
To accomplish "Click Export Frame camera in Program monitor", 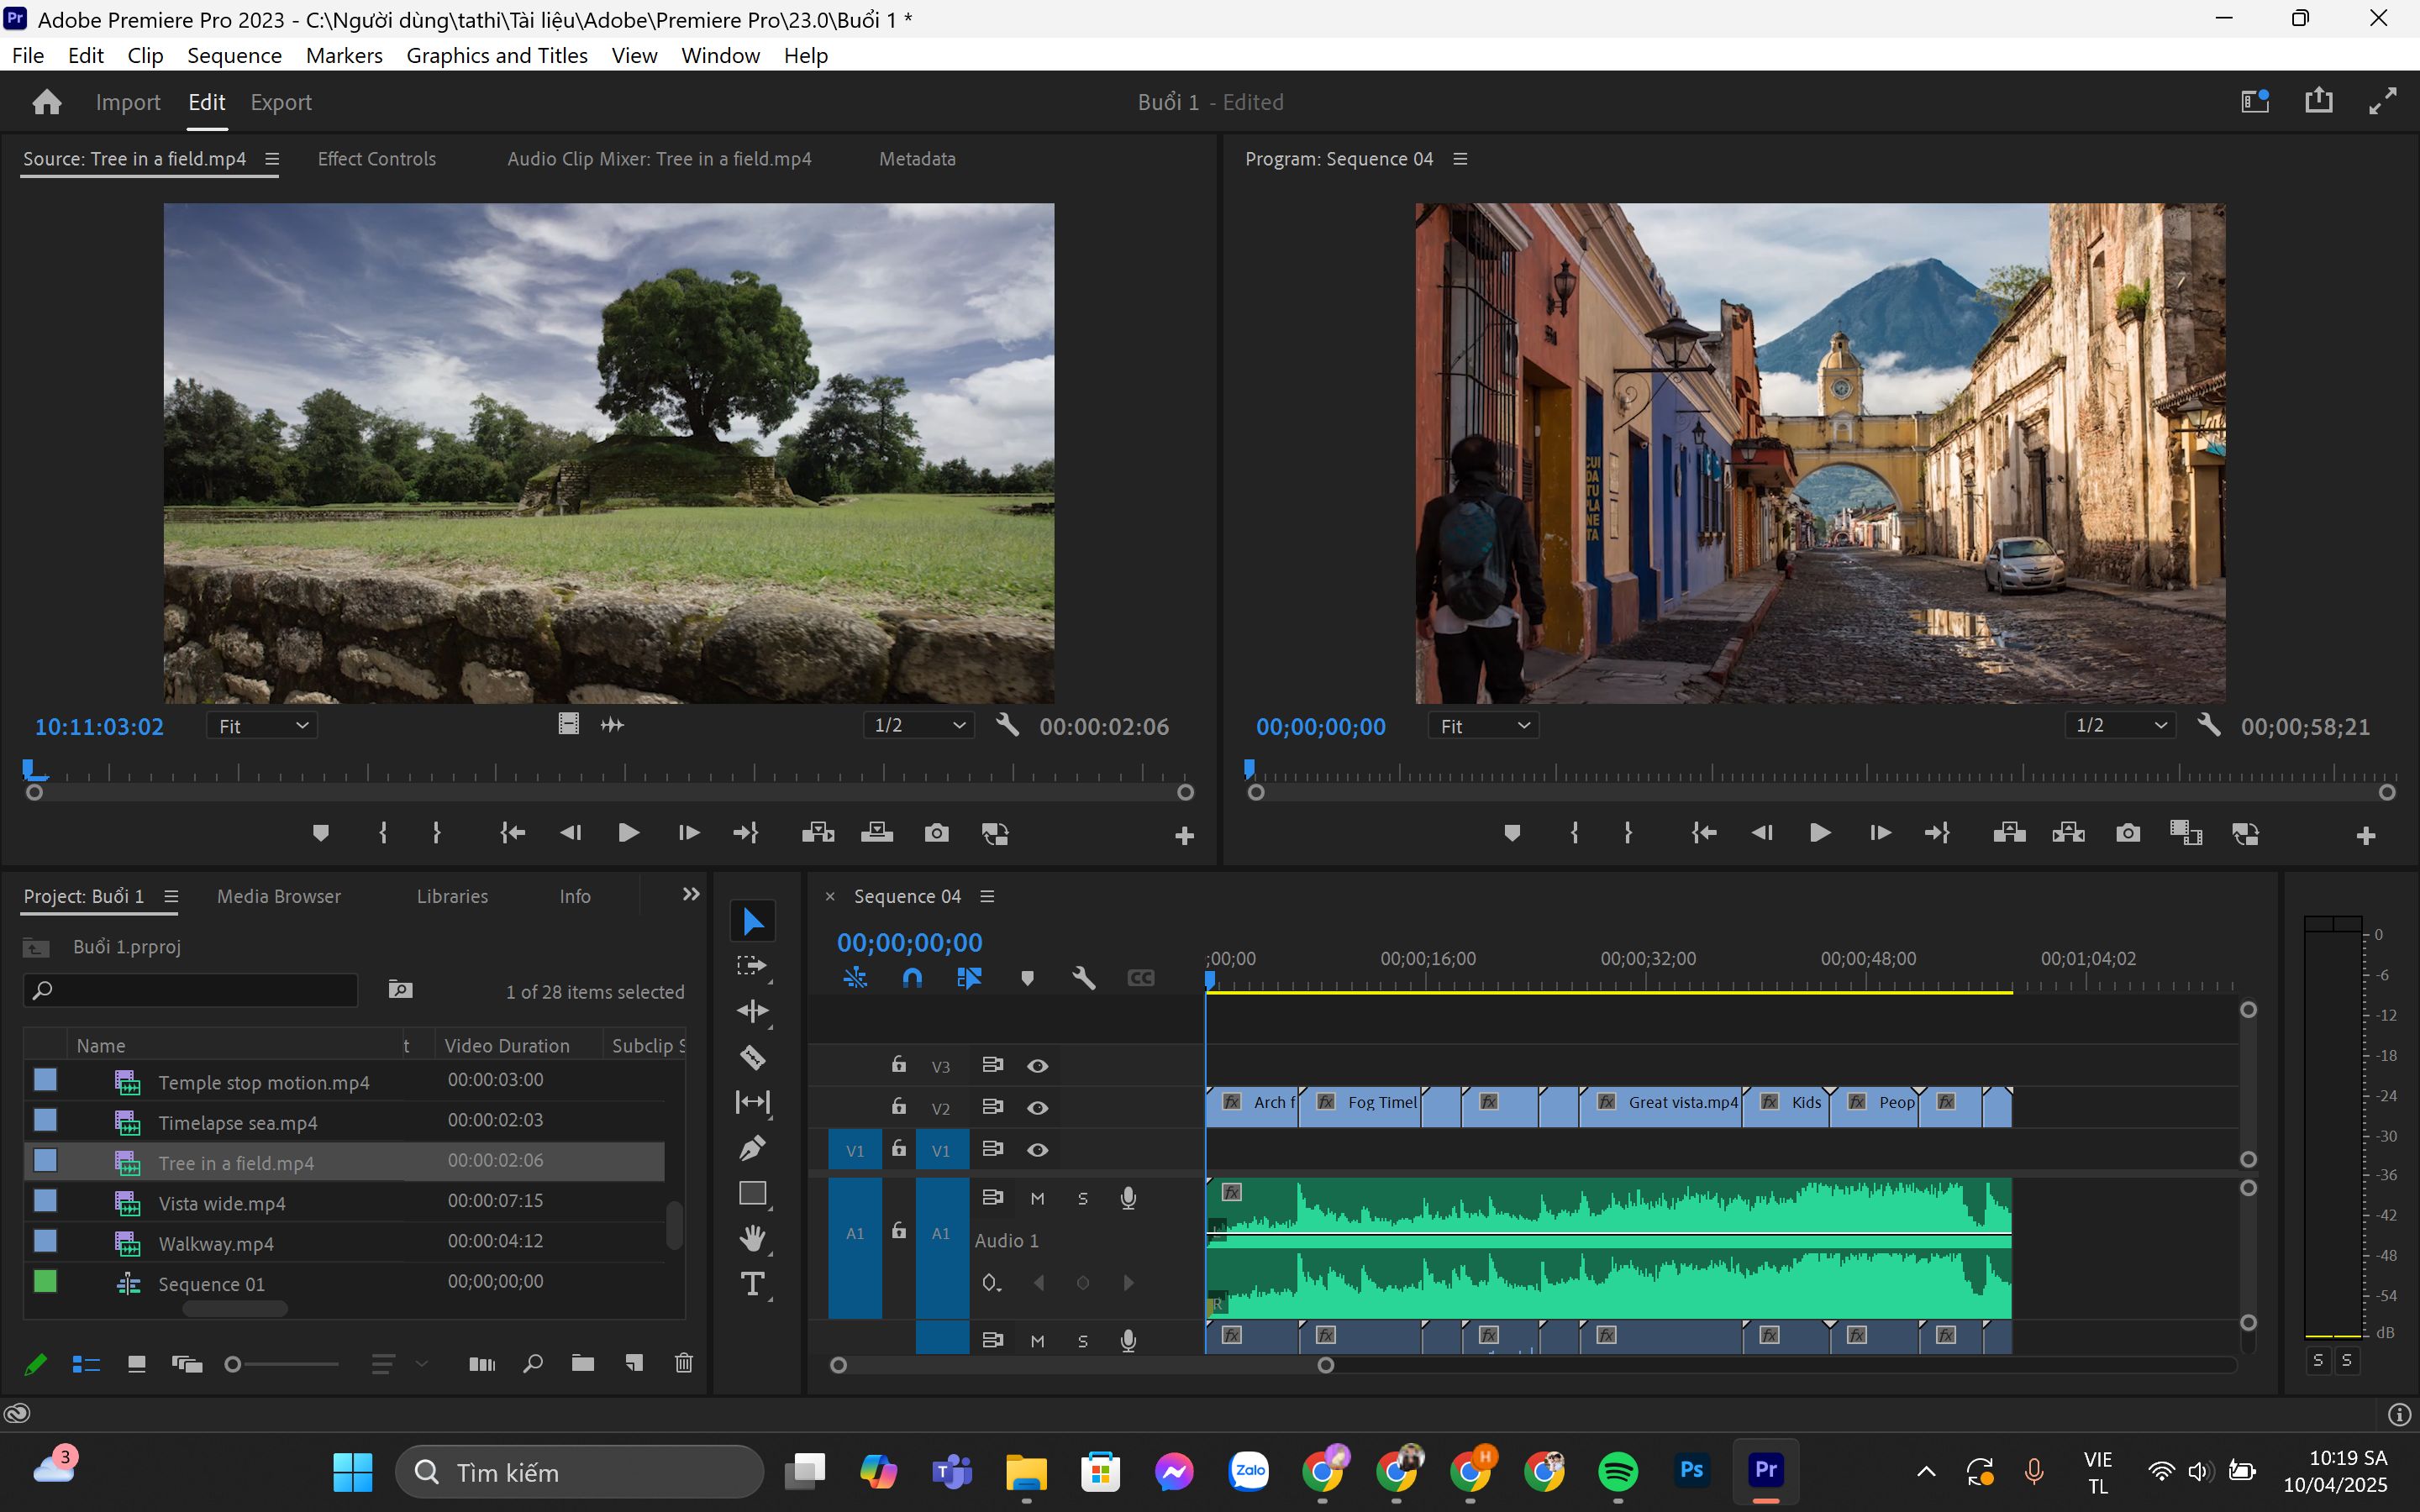I will click(2127, 833).
